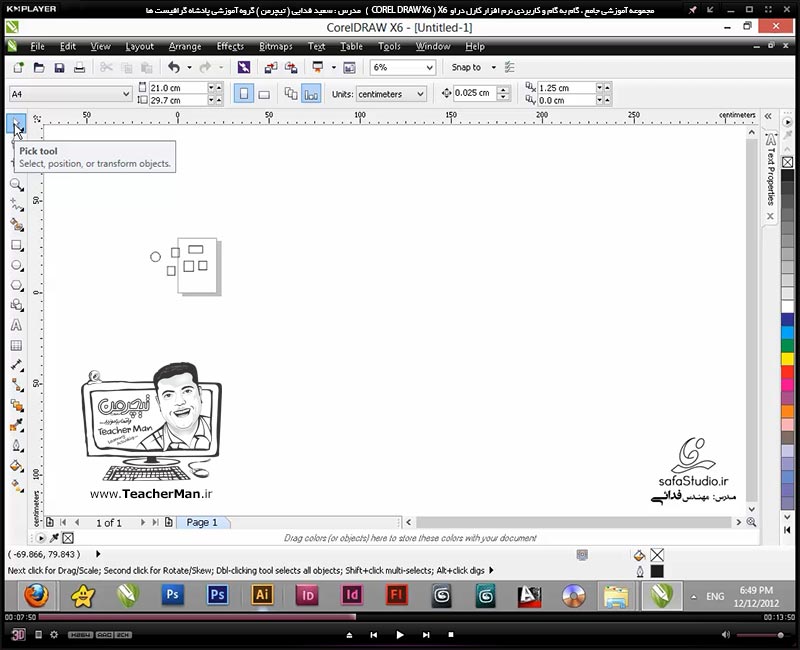The image size is (800, 650).
Task: Click the nudge distance 0.025 cm field
Action: coord(474,93)
